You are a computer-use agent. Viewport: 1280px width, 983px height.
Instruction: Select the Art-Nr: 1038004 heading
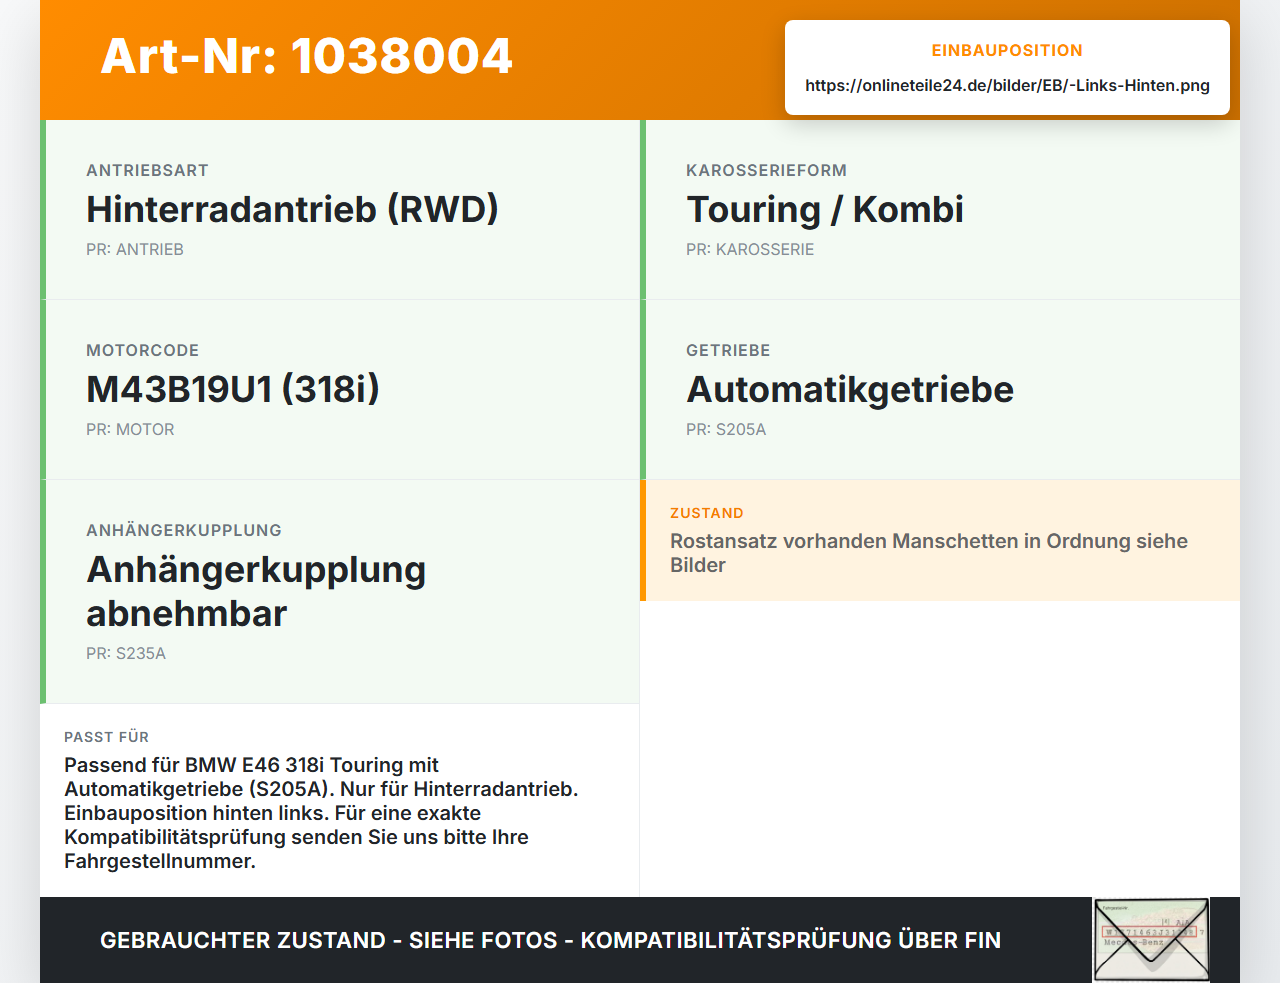pyautogui.click(x=306, y=56)
